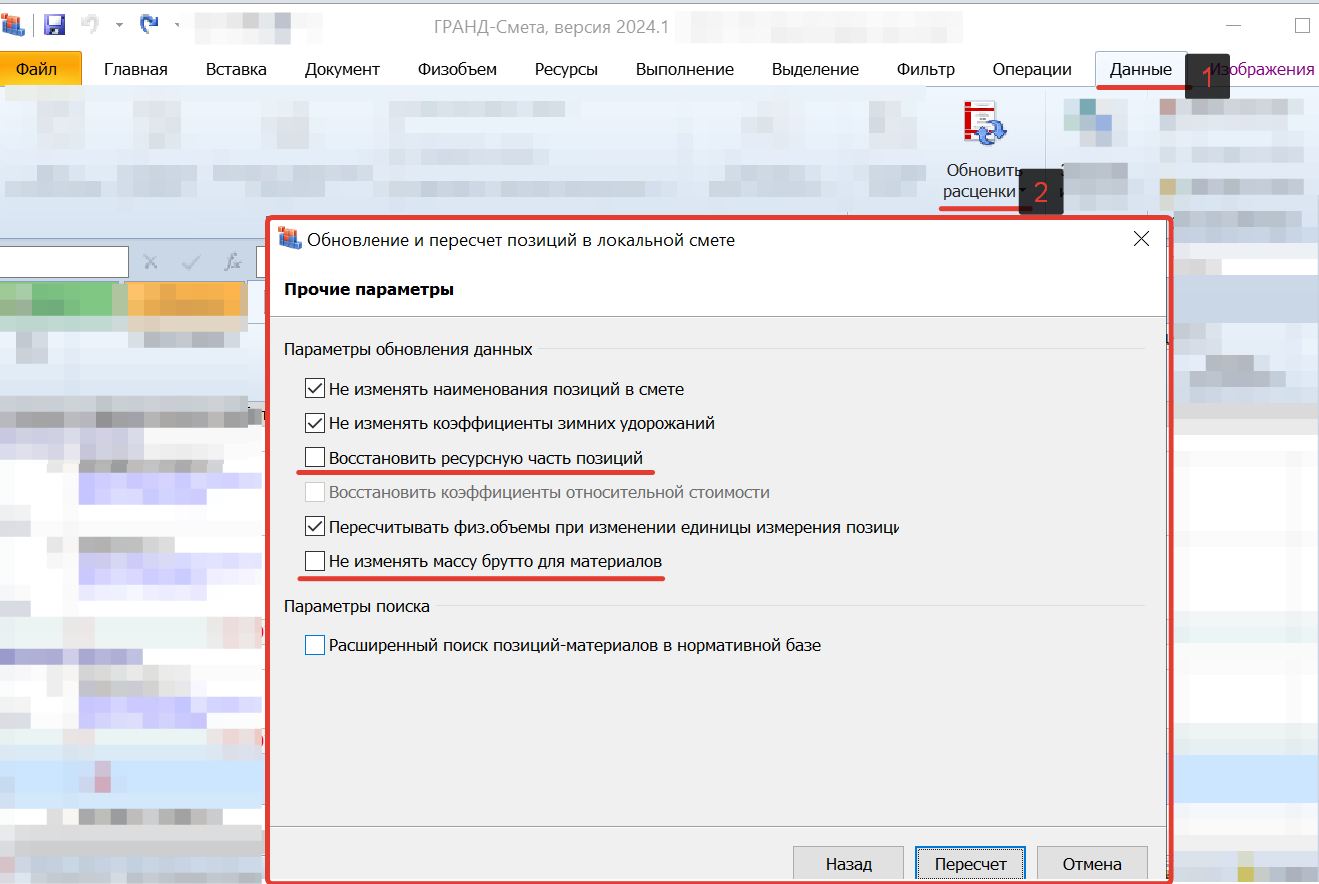
Task: Toggle Пересчитывать физ.объемы при изменении единицы checkbox
Action: point(315,526)
